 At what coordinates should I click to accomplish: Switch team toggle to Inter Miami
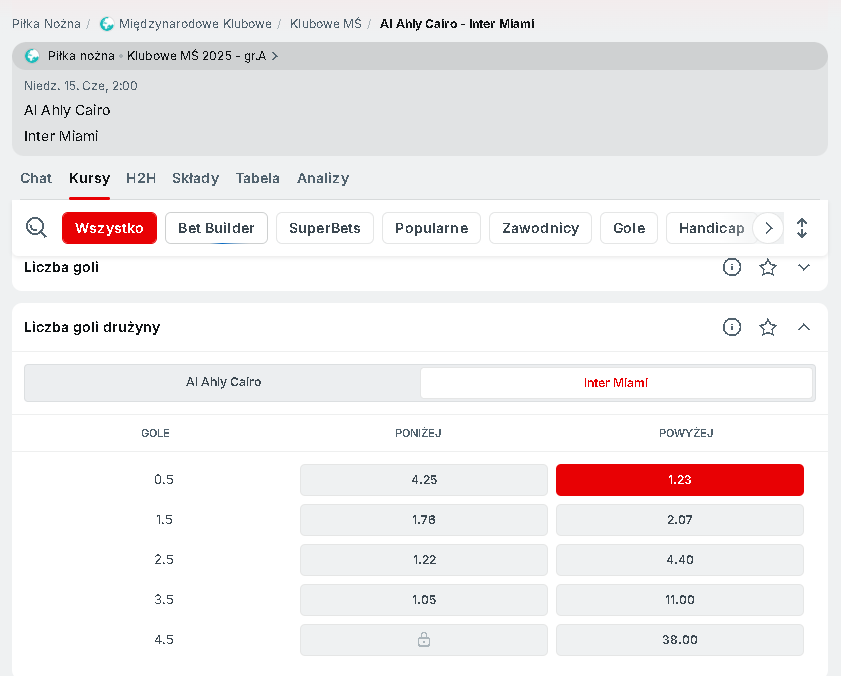616,383
